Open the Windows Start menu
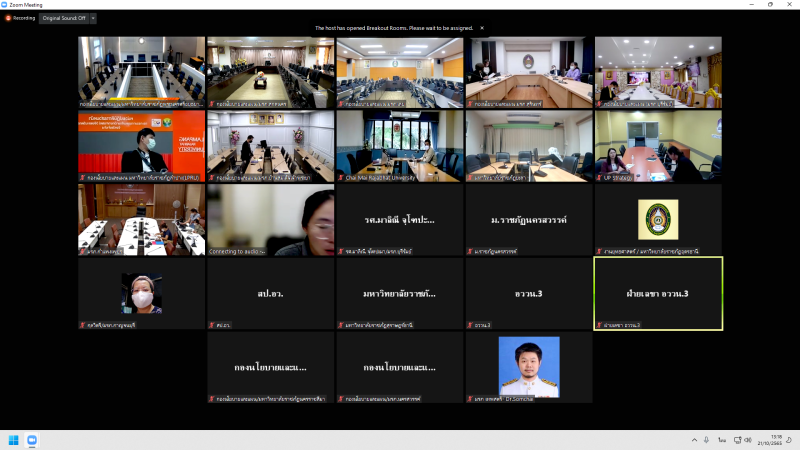The height and width of the screenshot is (450, 800). pos(14,440)
